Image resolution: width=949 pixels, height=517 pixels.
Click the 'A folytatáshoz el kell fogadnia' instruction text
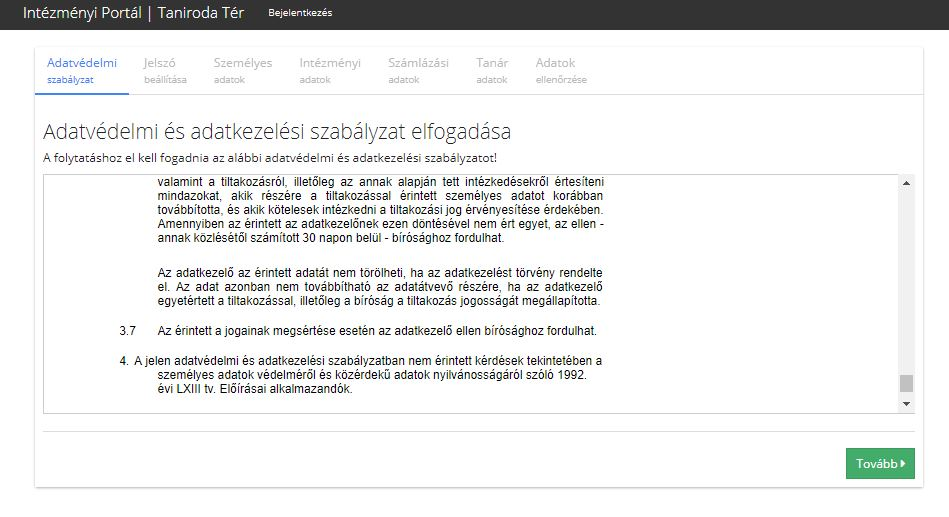(x=269, y=157)
